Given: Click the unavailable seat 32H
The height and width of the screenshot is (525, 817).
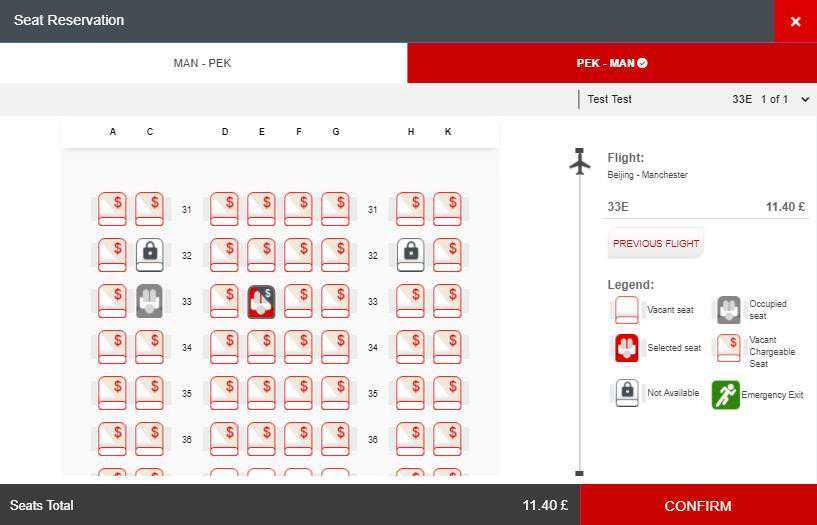Looking at the screenshot, I should tap(410, 255).
